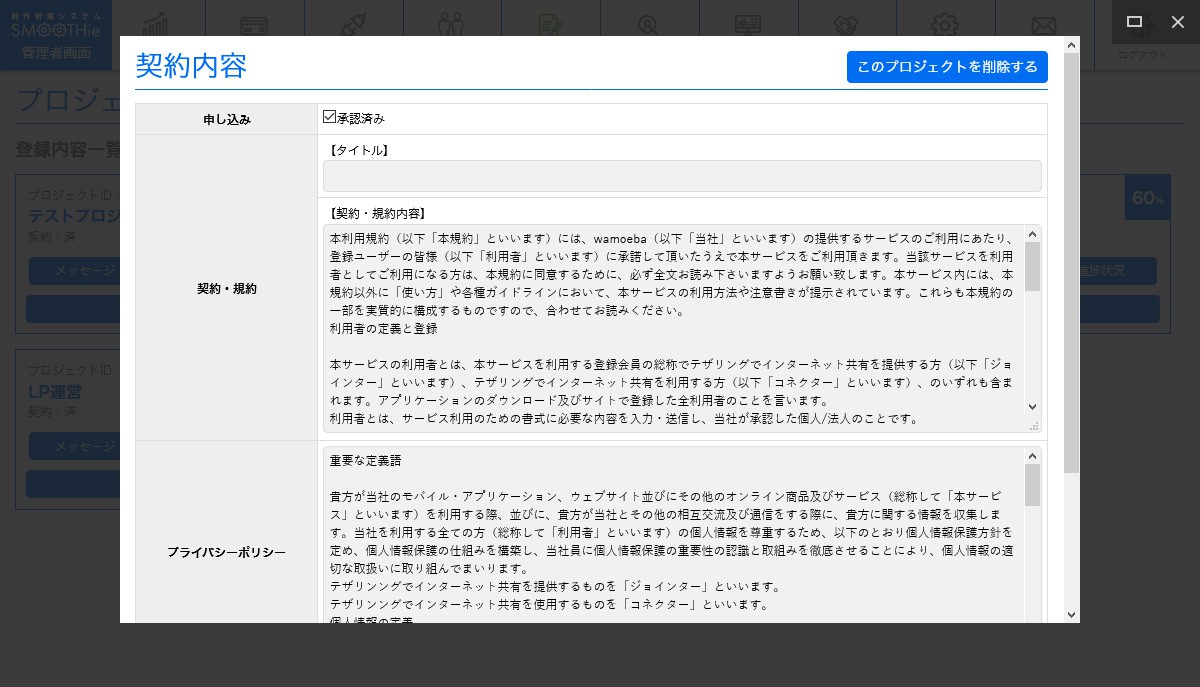Click the dialog's main scrollbar down arrow
The image size is (1200, 687).
(1071, 614)
